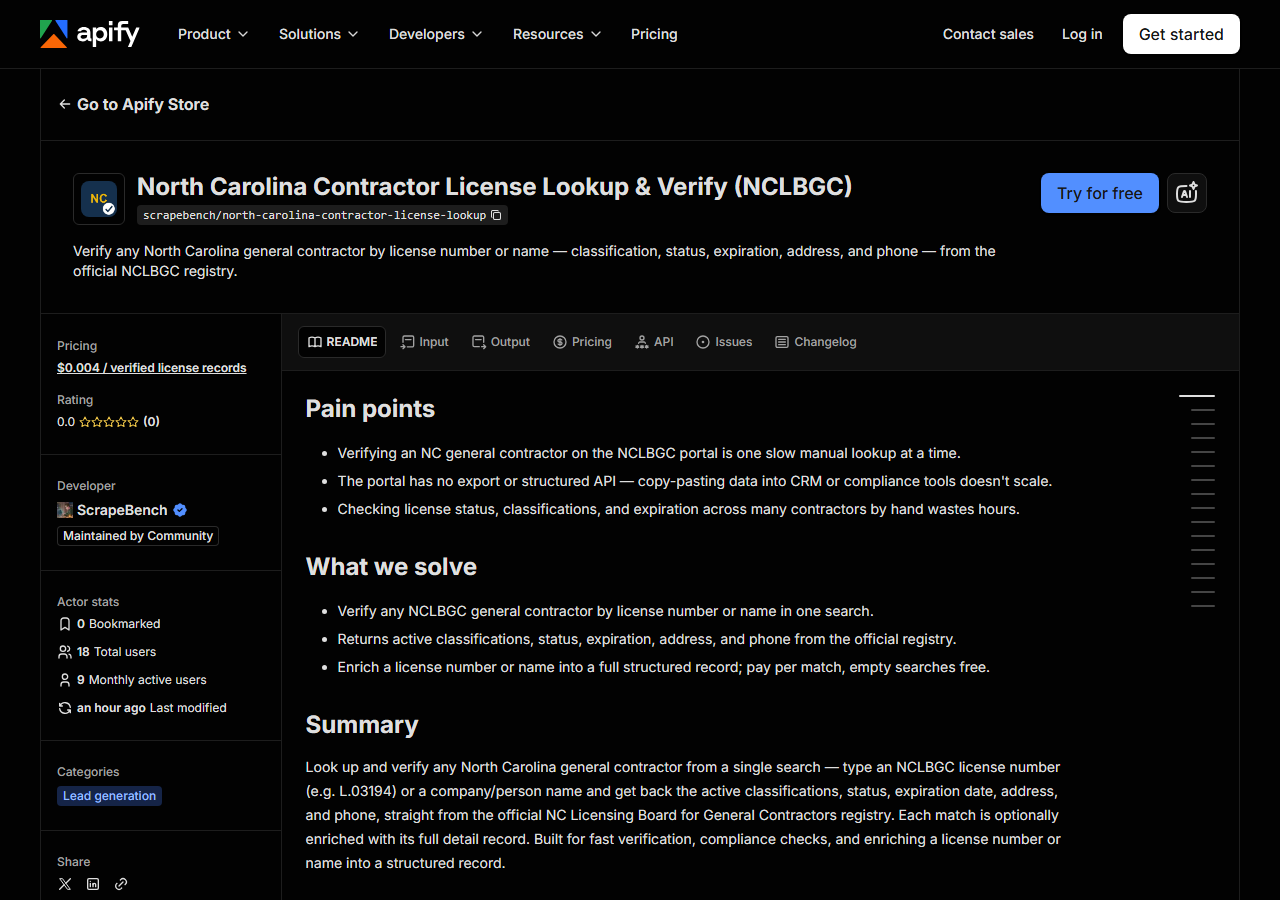Click the $0.004 / verified license records link
The width and height of the screenshot is (1280, 900).
152,368
